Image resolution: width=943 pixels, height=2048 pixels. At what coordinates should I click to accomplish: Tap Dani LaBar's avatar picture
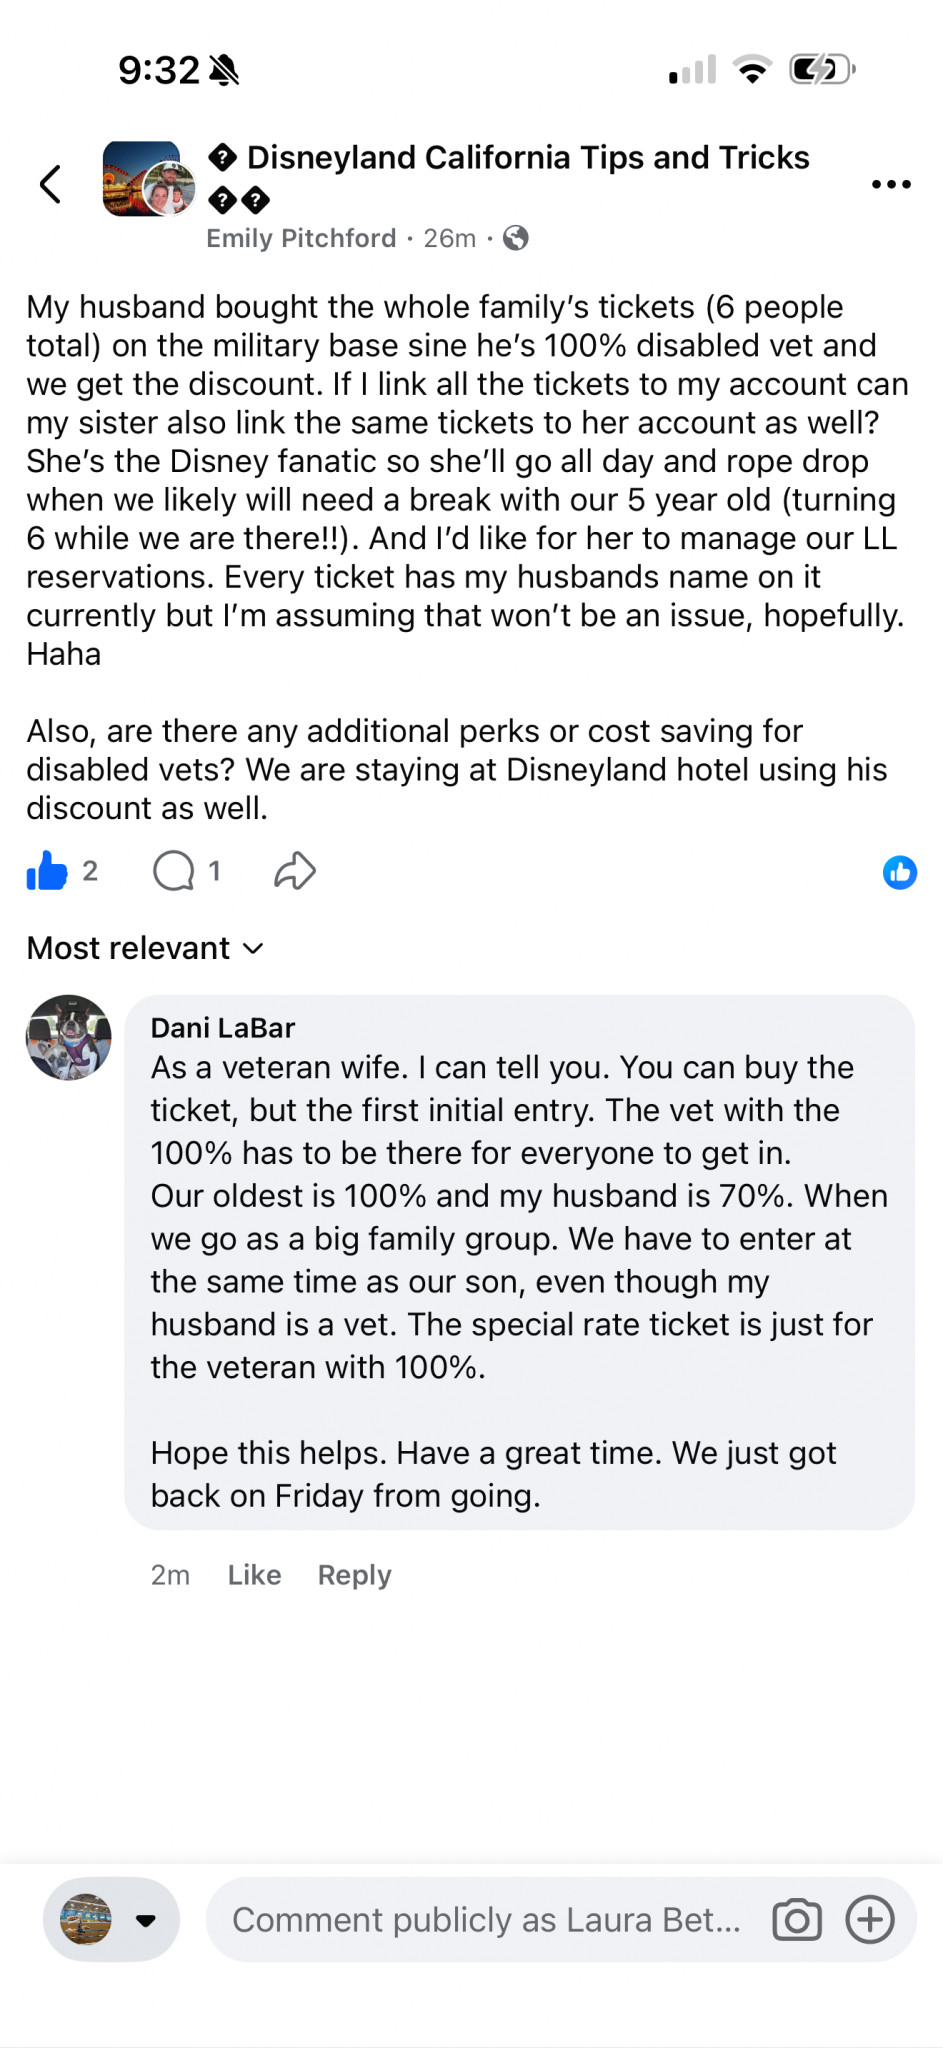[x=68, y=1038]
